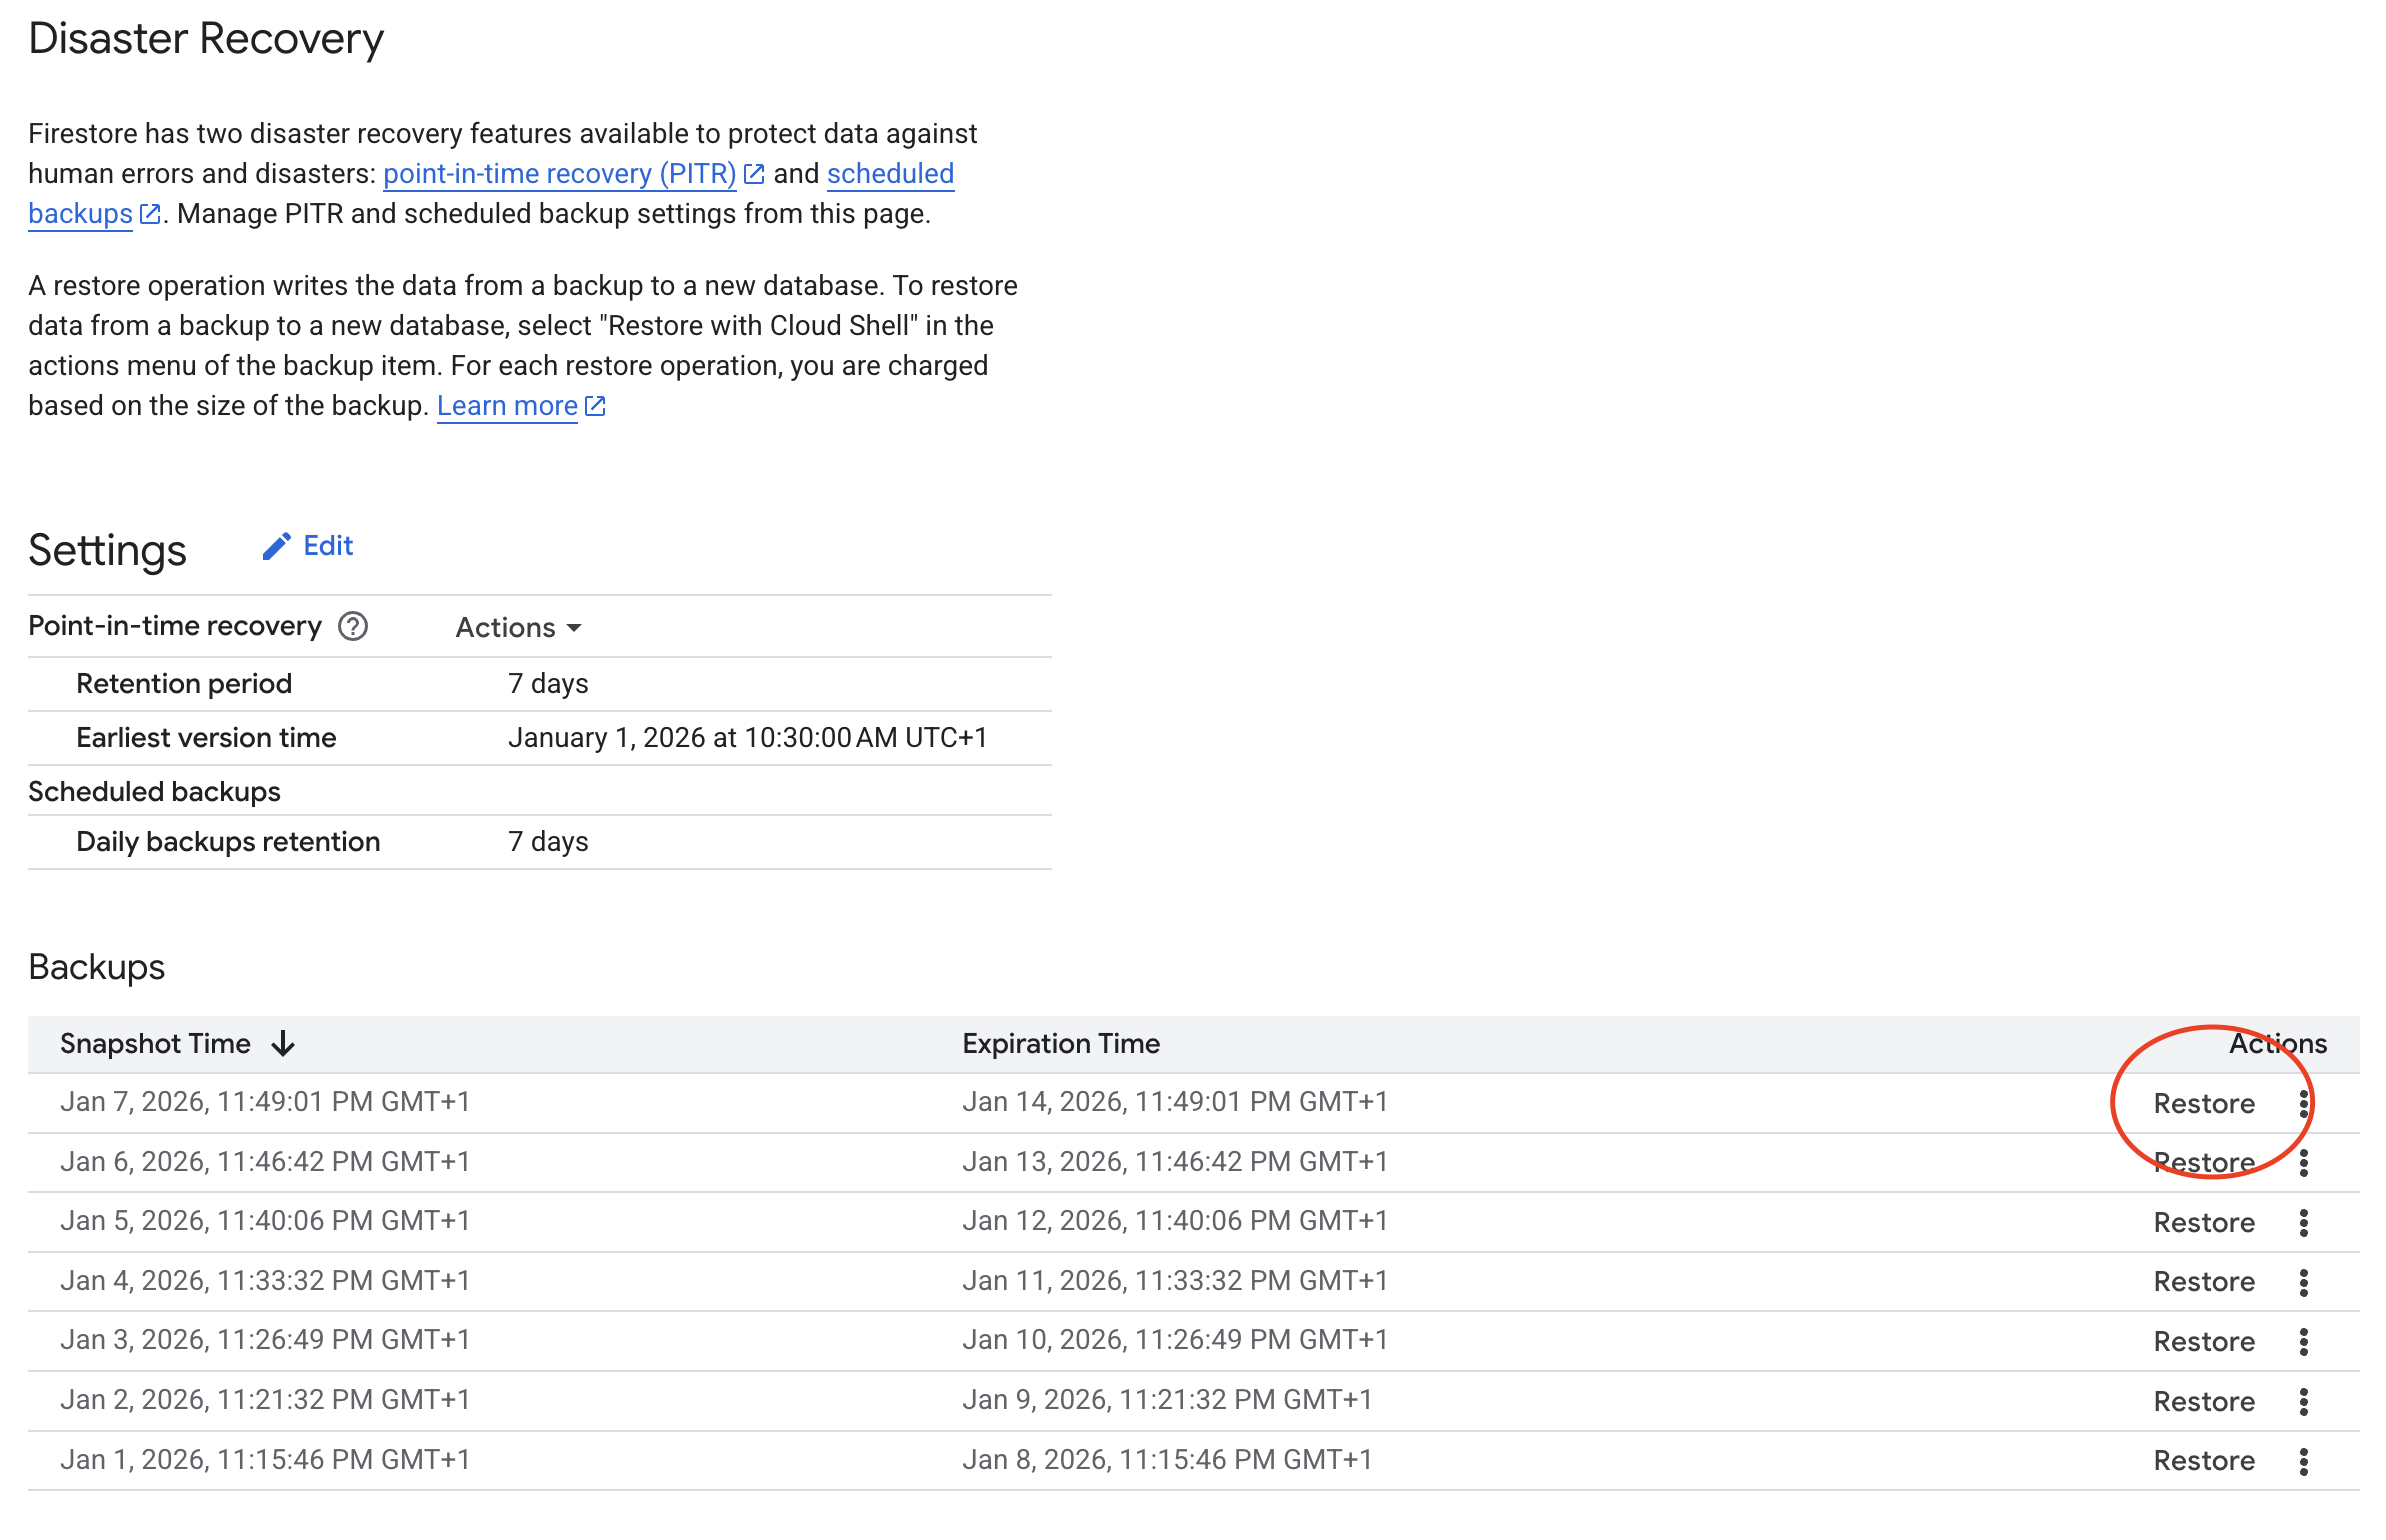This screenshot has width=2386, height=1540.
Task: Sort by Snapshot Time arrow
Action: (284, 1043)
